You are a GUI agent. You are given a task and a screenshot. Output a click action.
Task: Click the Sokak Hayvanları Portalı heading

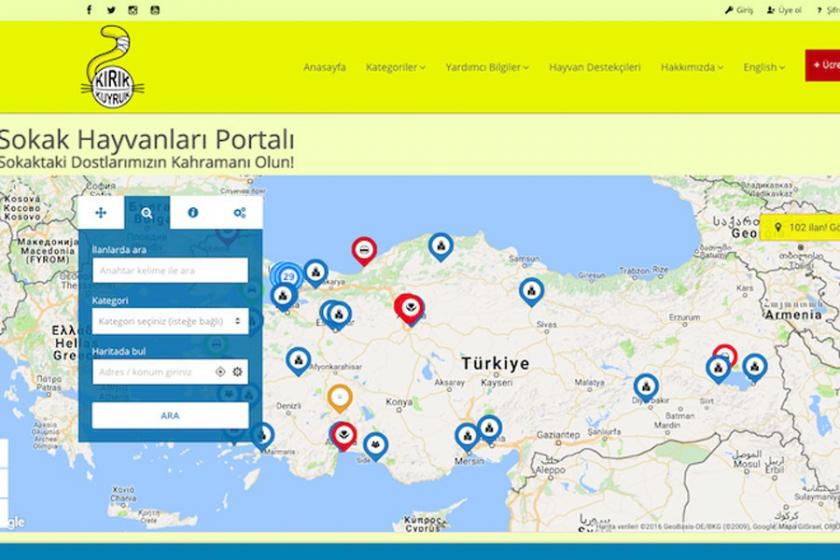pyautogui.click(x=147, y=139)
